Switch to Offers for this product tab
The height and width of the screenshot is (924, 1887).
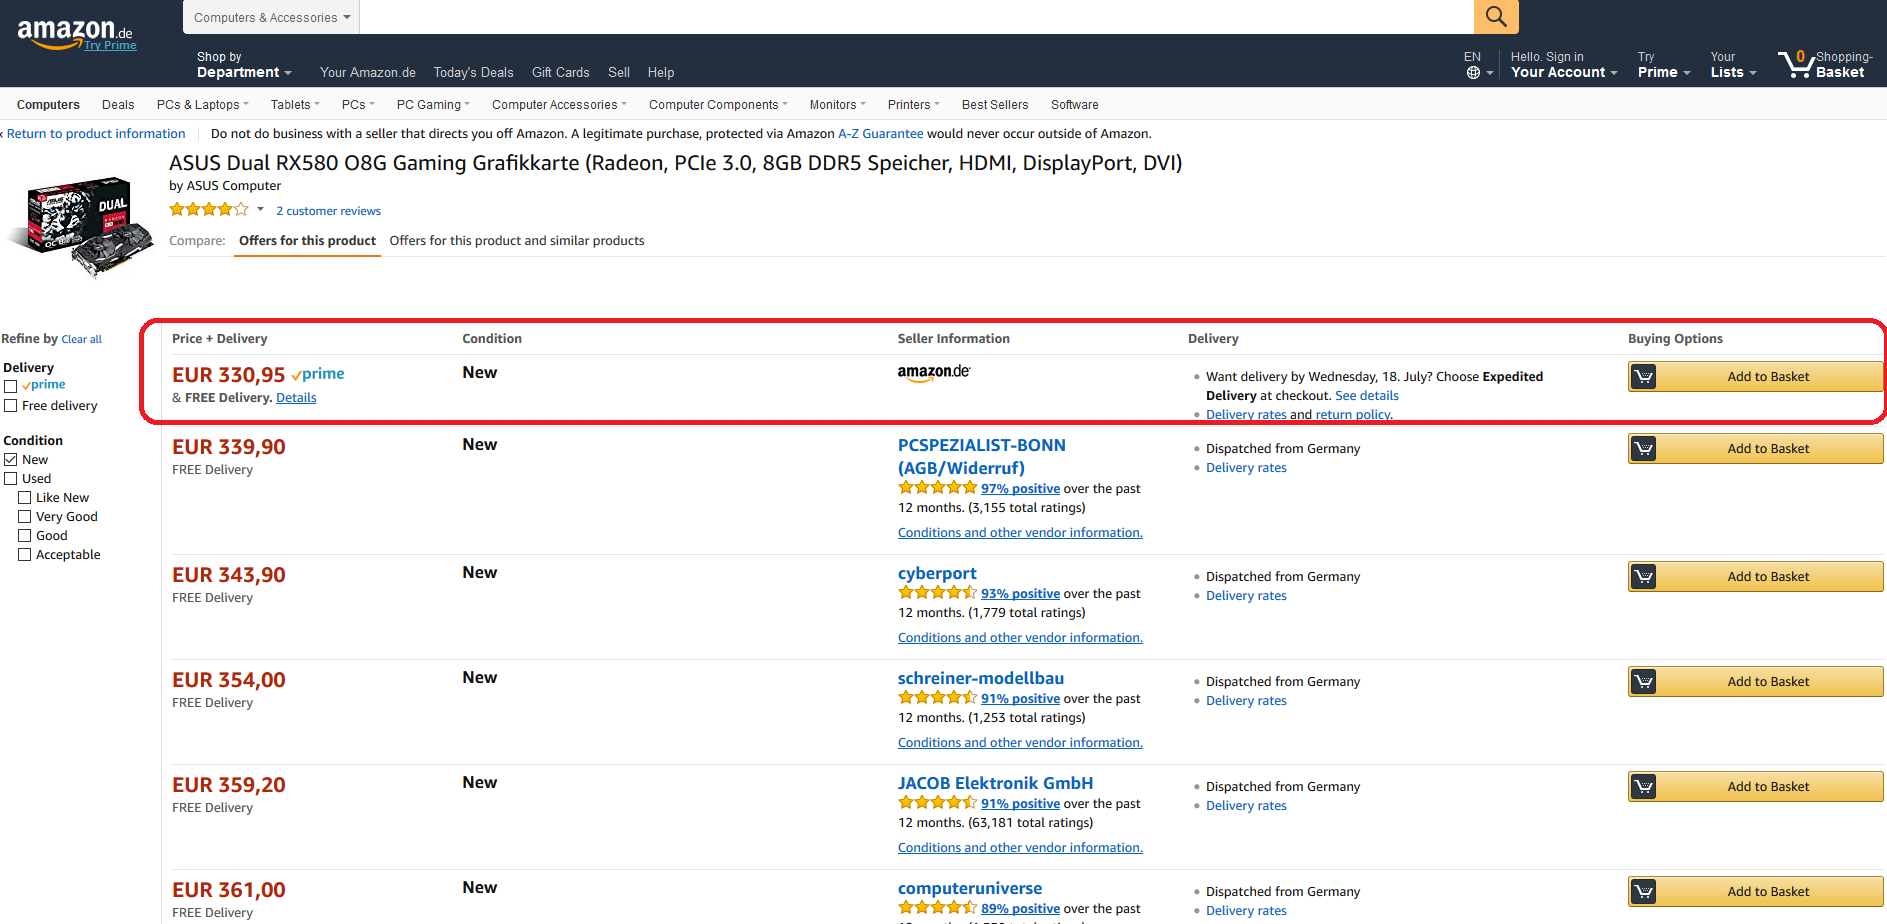point(307,241)
